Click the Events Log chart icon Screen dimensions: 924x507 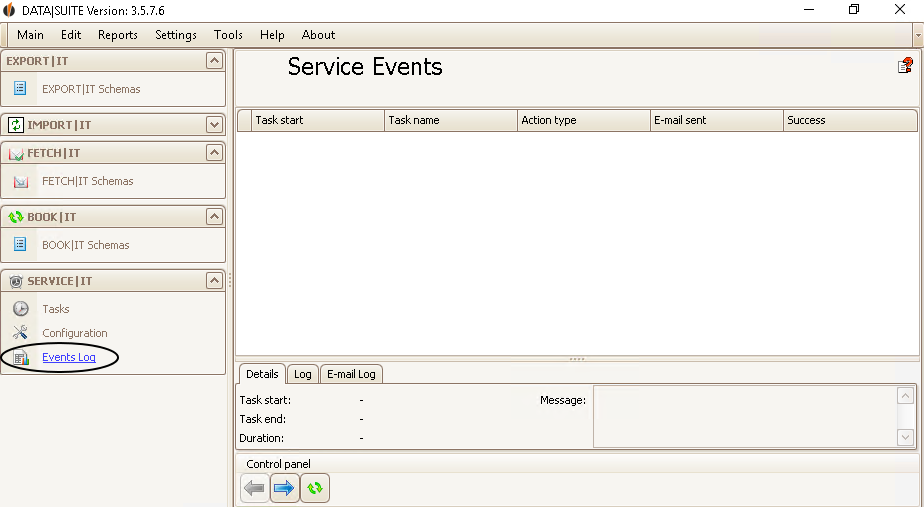point(21,357)
